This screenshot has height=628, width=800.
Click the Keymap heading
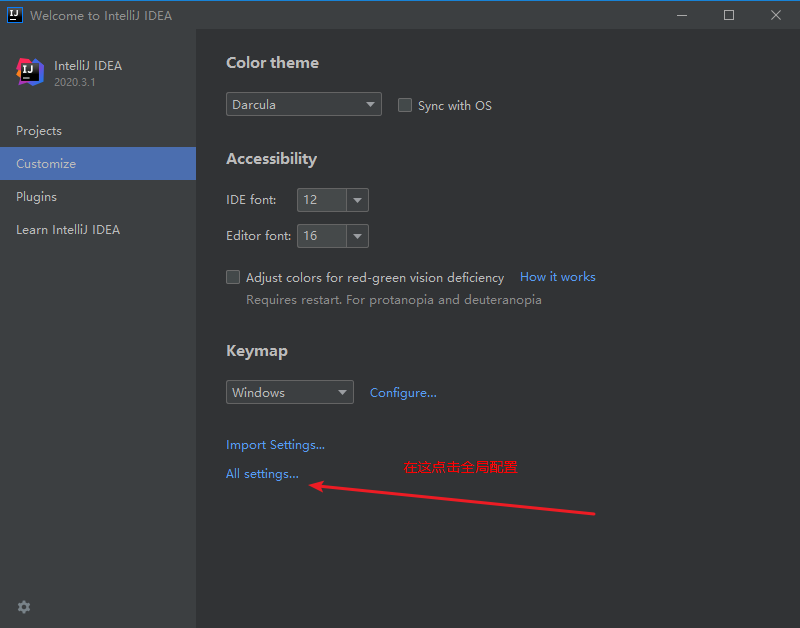[257, 351]
